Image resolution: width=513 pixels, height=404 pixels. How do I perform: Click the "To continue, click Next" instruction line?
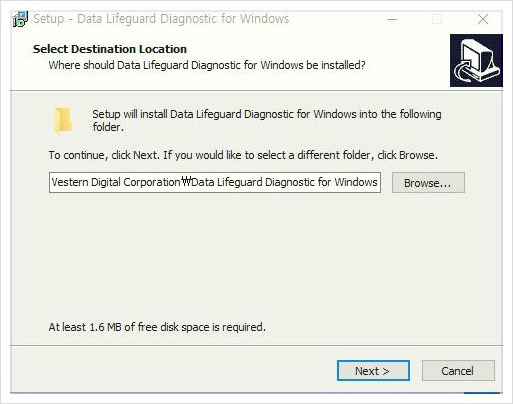tap(243, 155)
